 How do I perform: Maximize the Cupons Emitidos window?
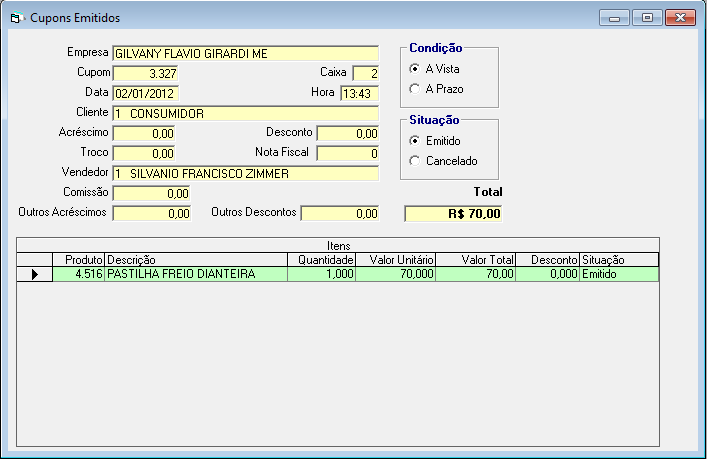click(x=648, y=17)
